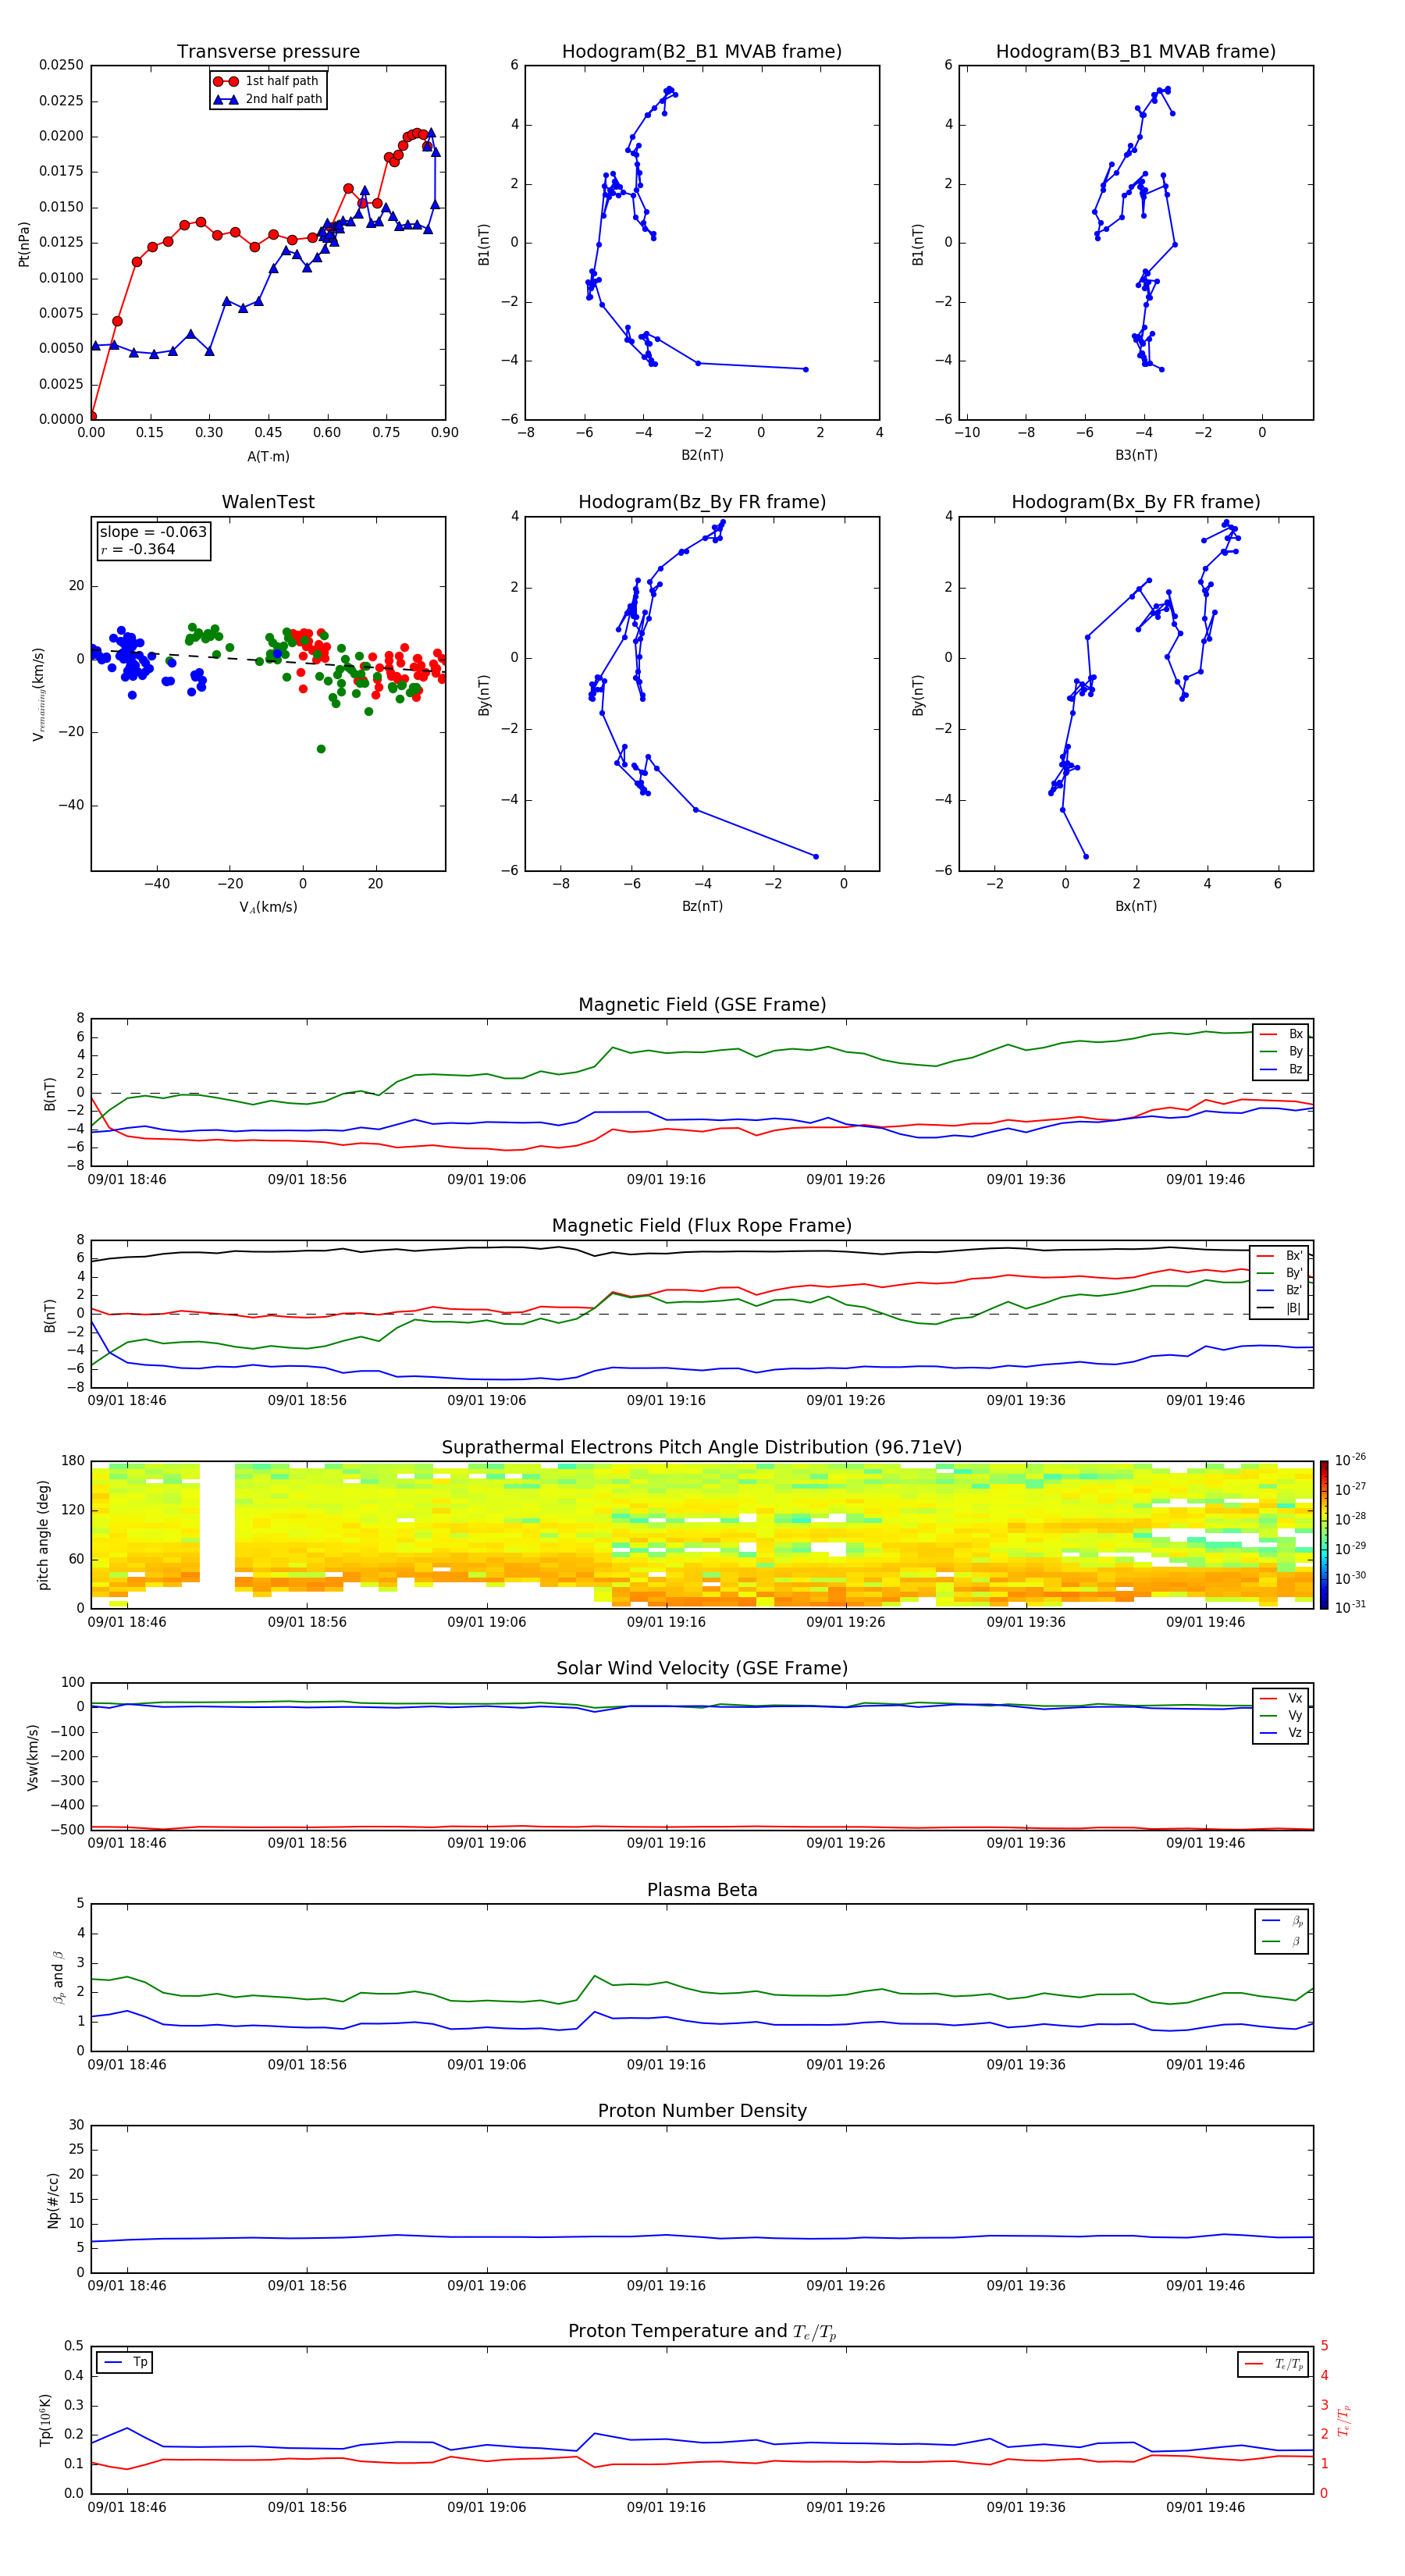
Task: Click 'Hodogram(B3_B1 MVAB frame)' title
Action: [x=1136, y=51]
